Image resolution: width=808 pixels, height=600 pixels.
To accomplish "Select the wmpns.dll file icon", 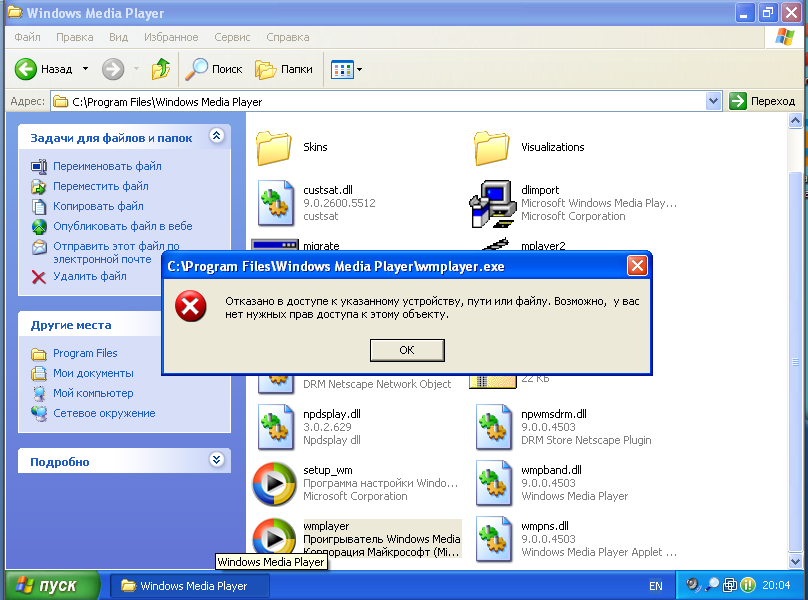I will coord(494,539).
